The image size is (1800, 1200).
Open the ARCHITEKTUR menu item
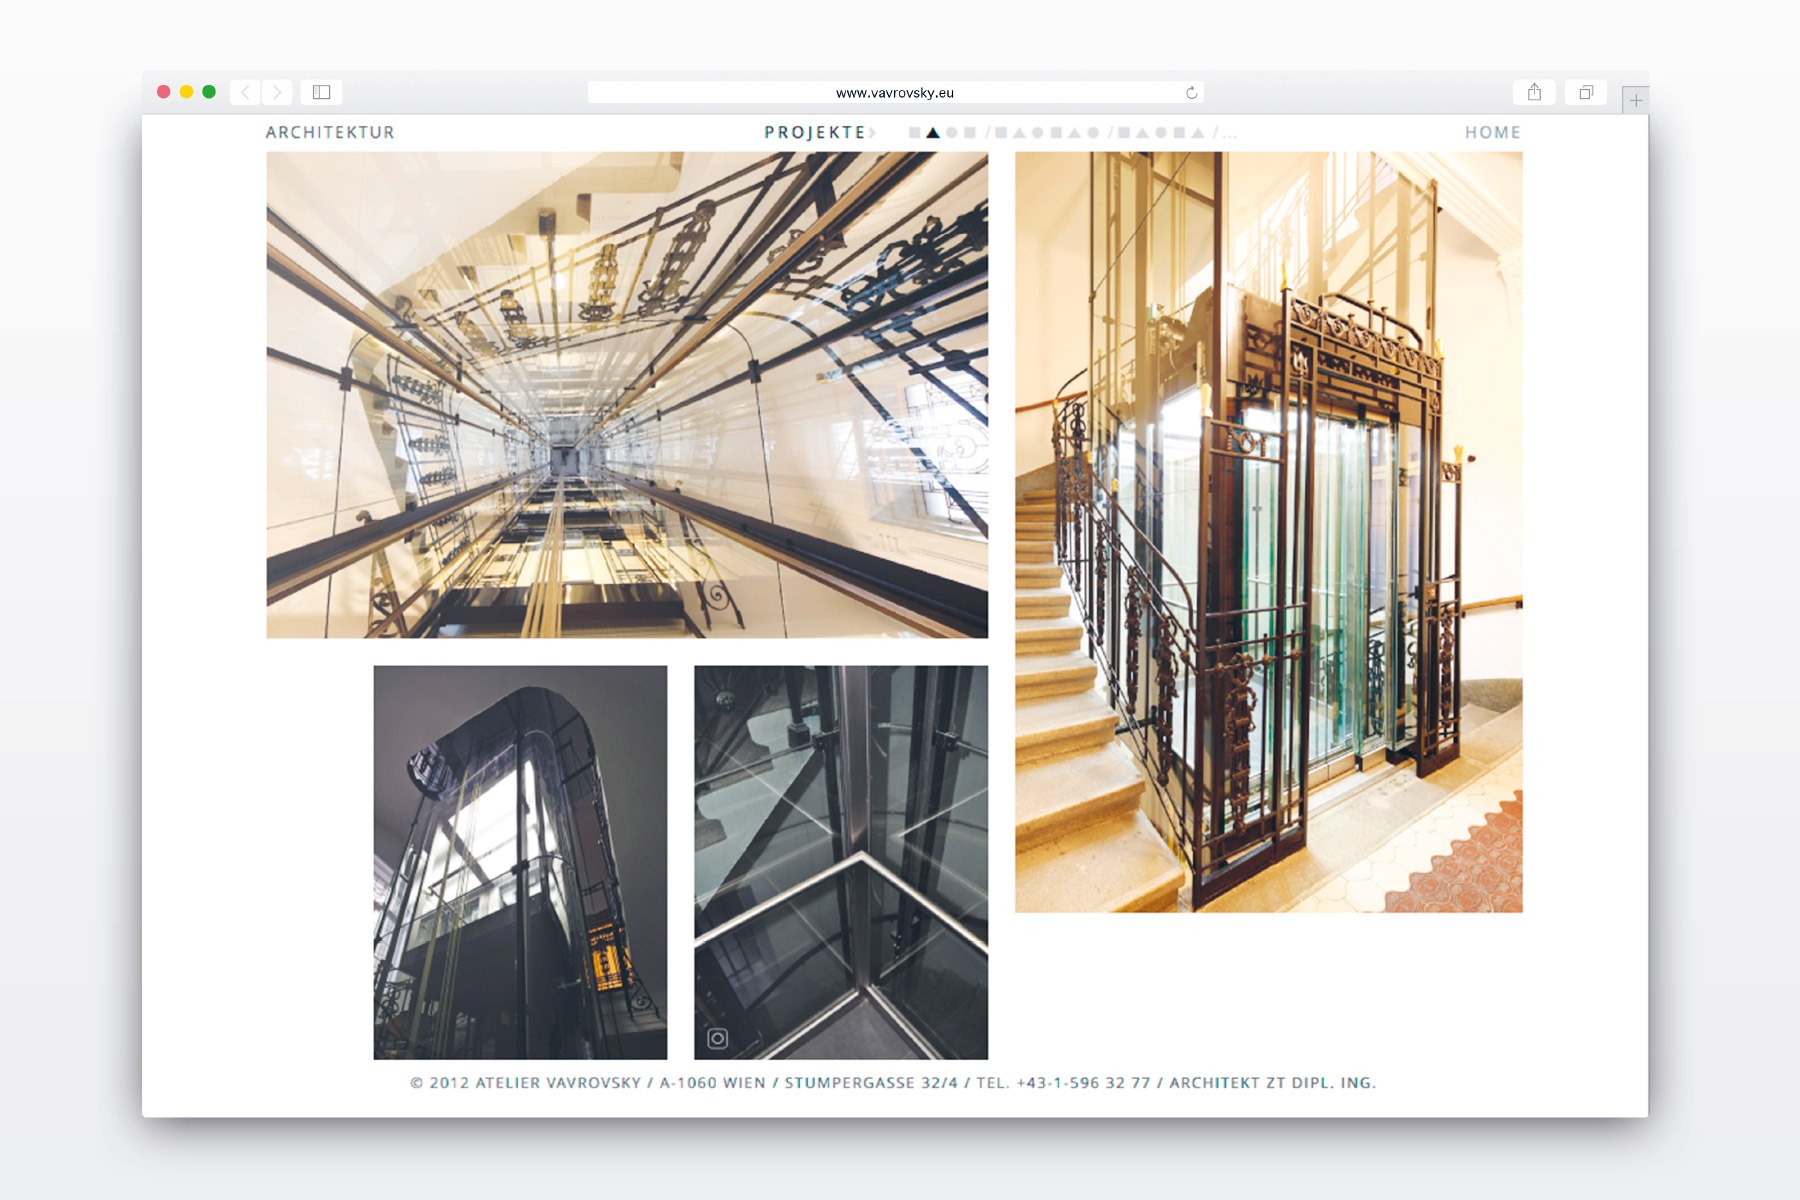[330, 132]
